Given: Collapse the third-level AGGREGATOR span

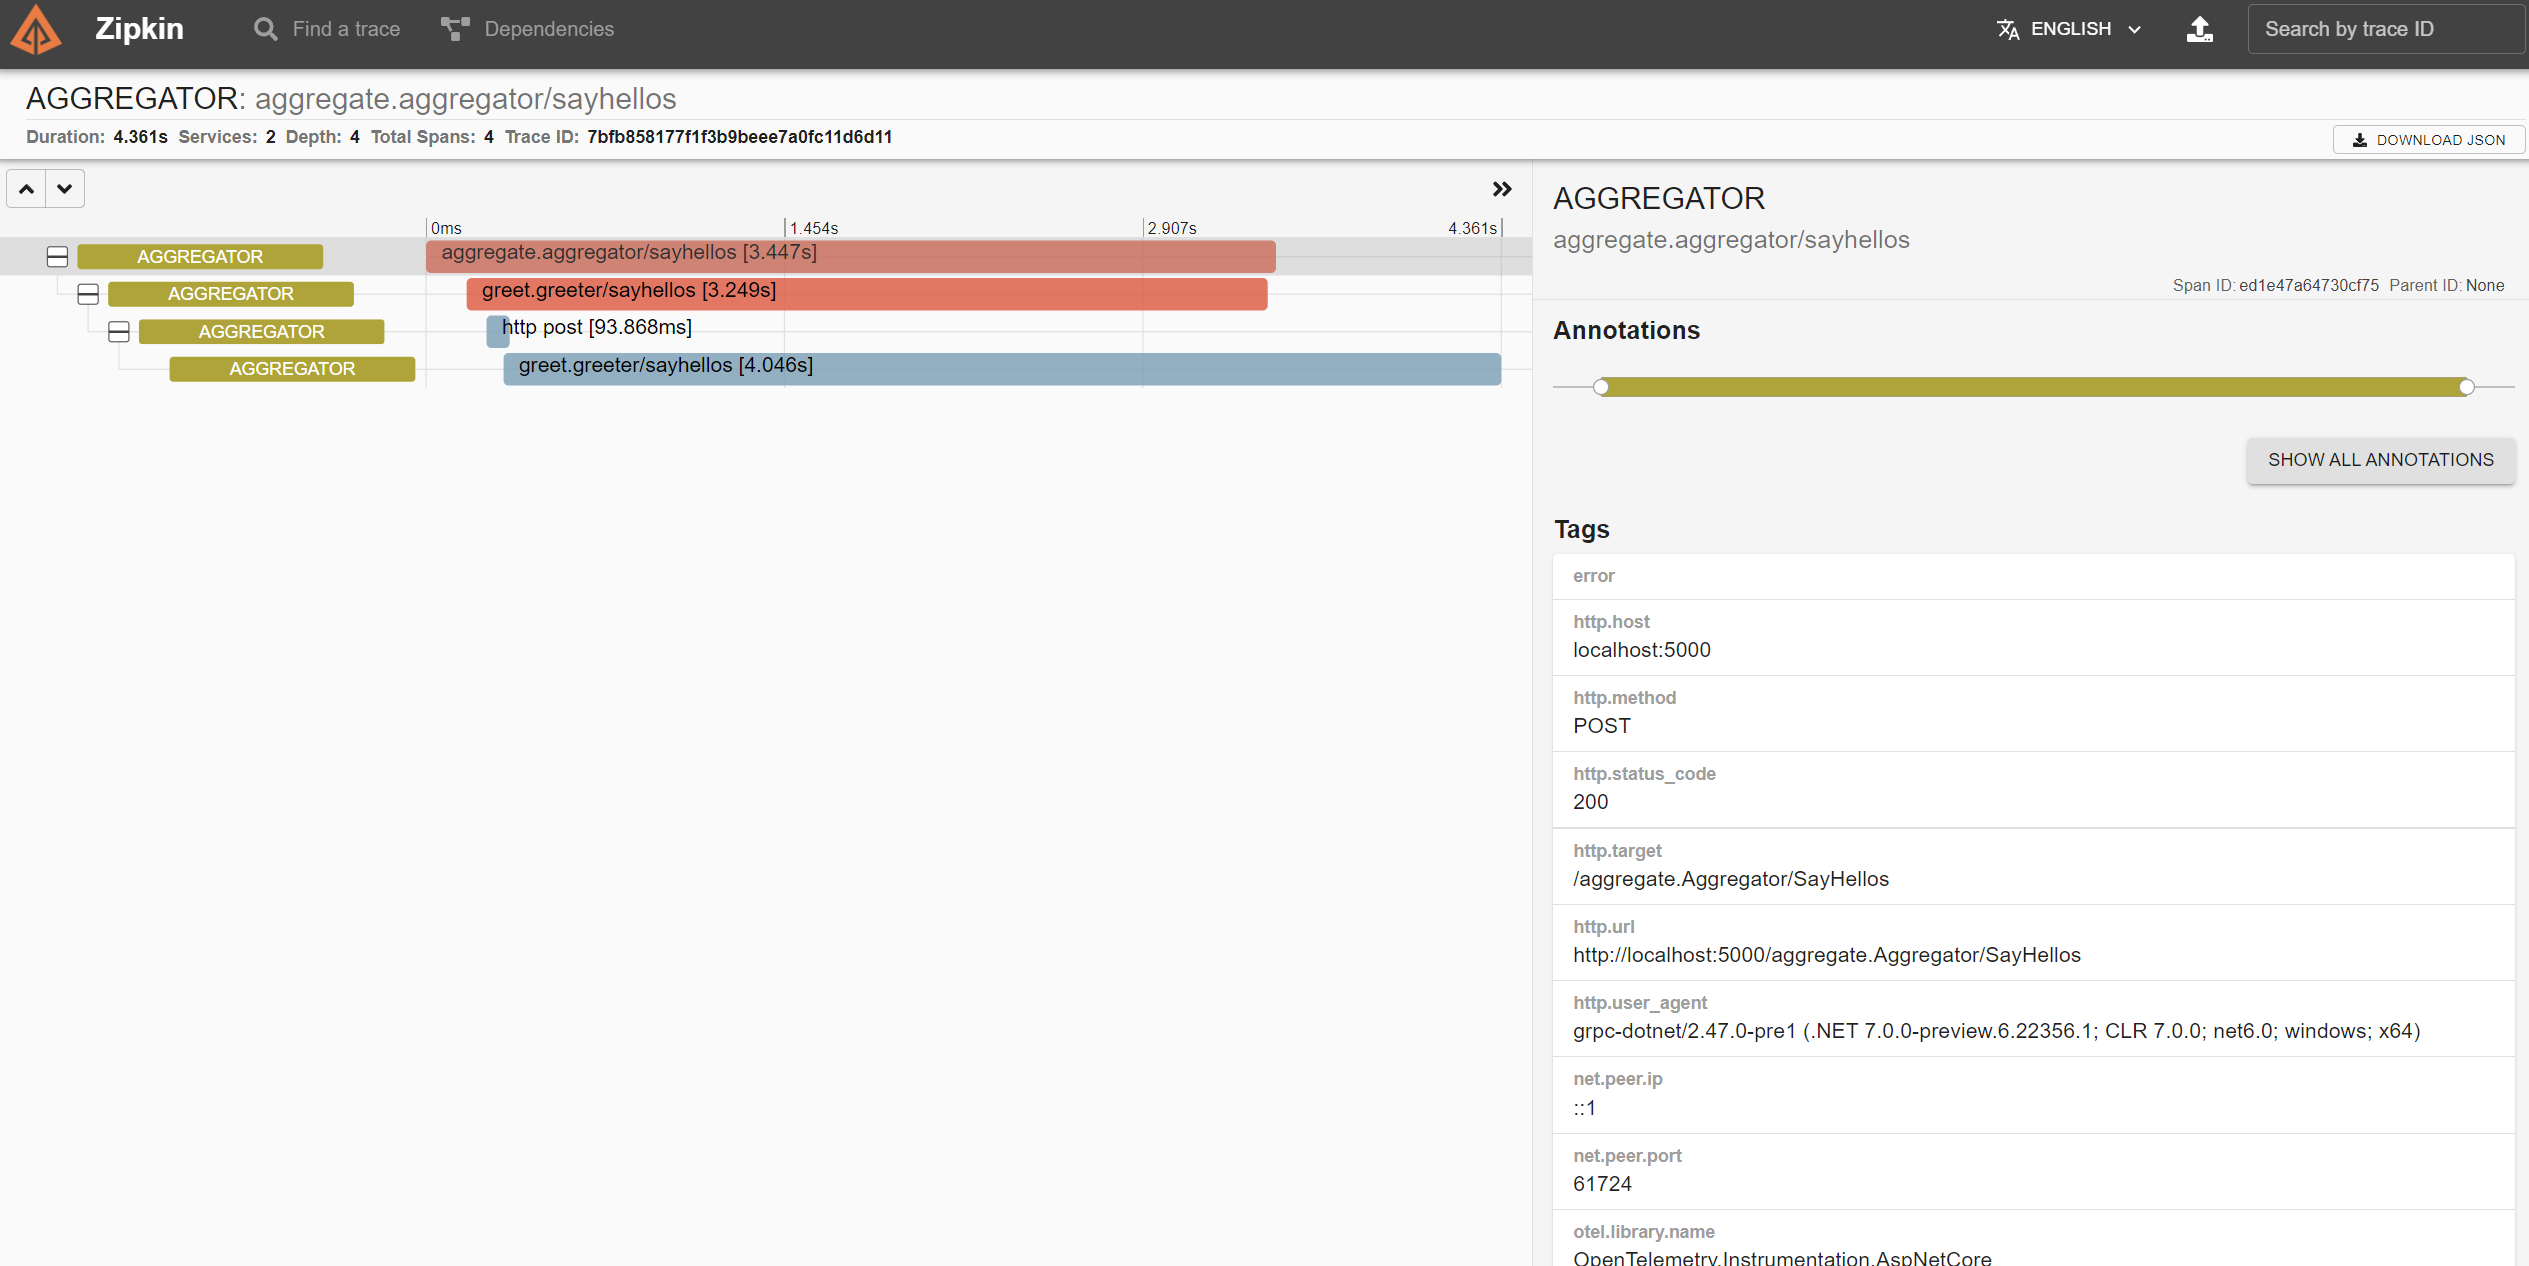Looking at the screenshot, I should click(x=119, y=332).
